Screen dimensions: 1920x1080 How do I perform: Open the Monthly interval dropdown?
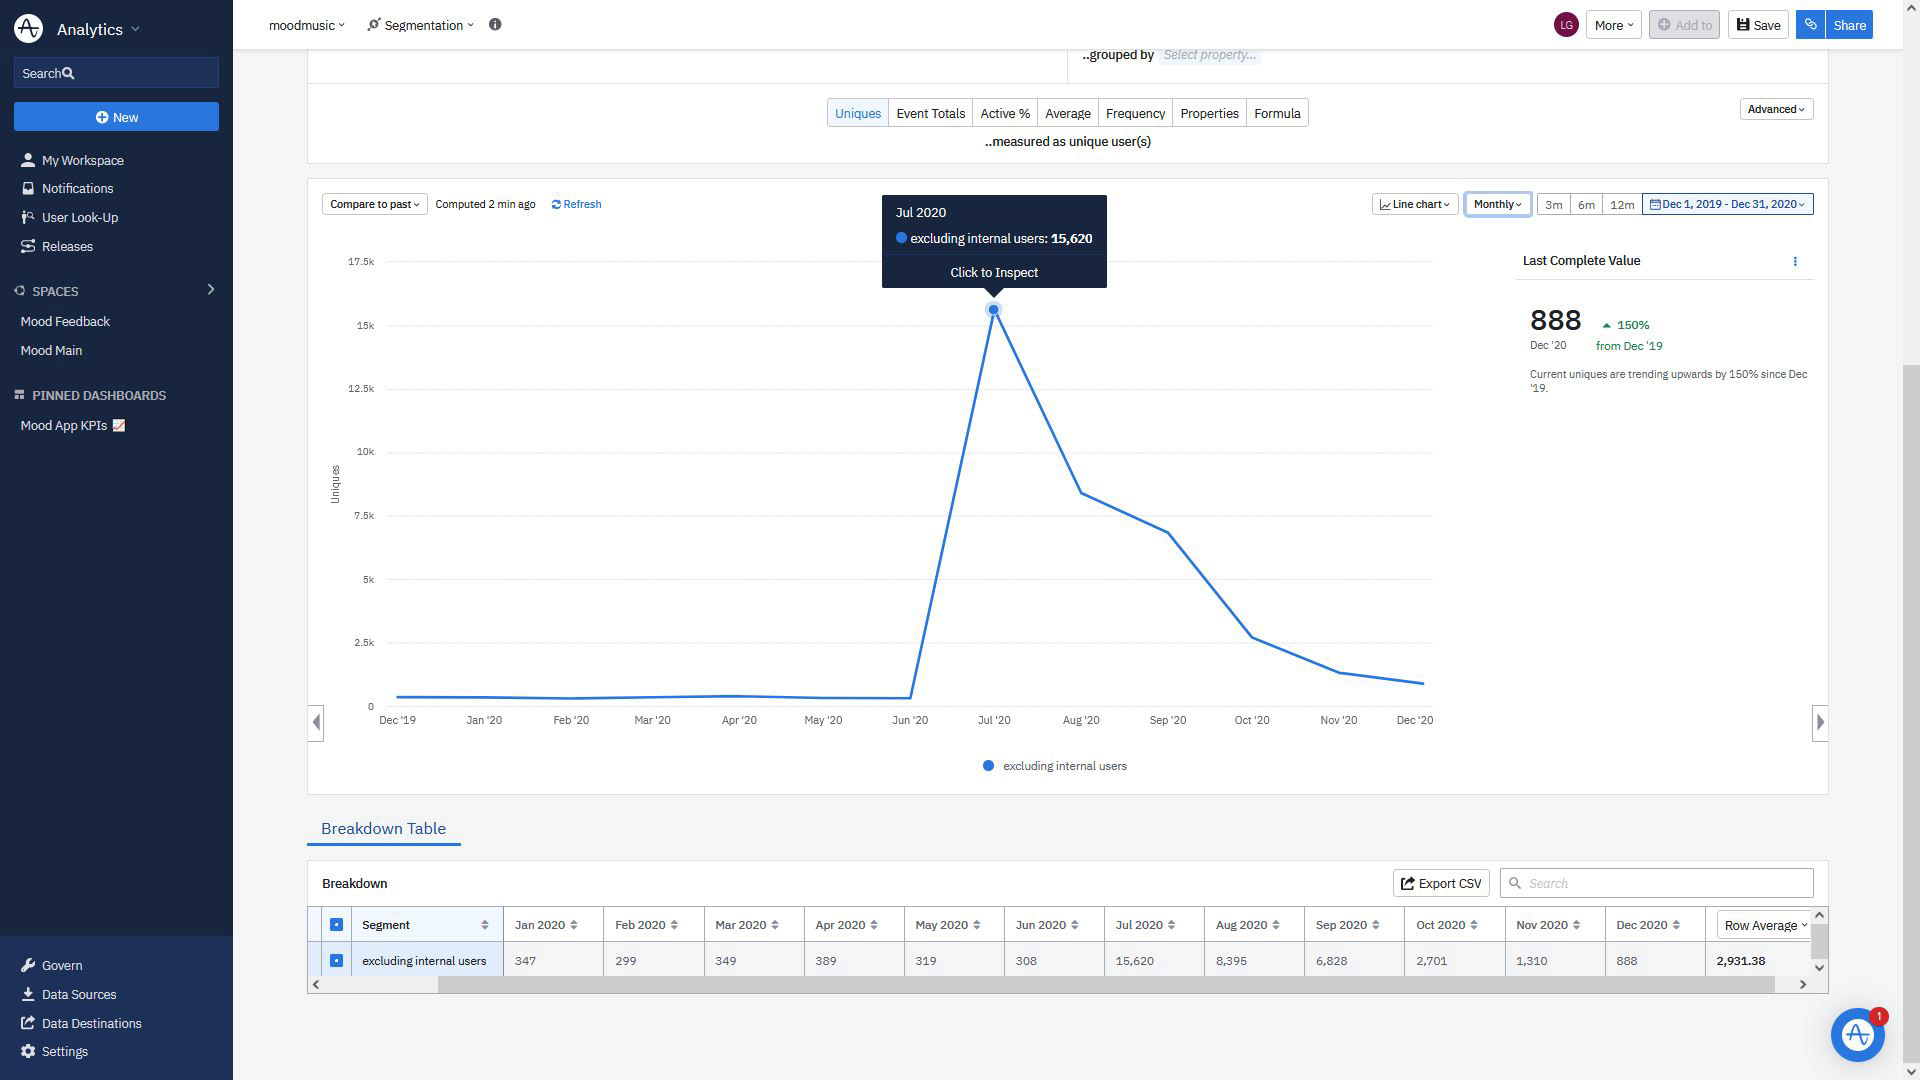pos(1497,204)
